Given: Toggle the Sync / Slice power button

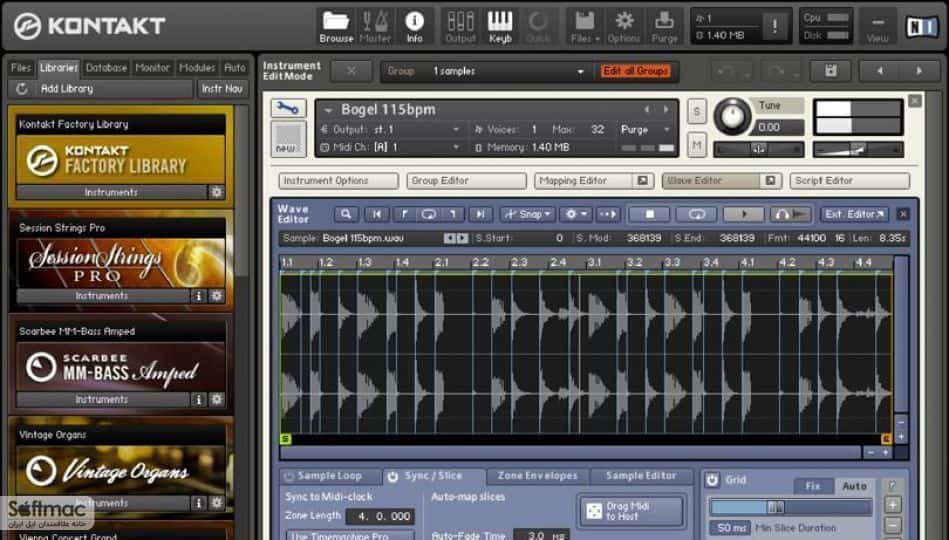Looking at the screenshot, I should (x=393, y=477).
